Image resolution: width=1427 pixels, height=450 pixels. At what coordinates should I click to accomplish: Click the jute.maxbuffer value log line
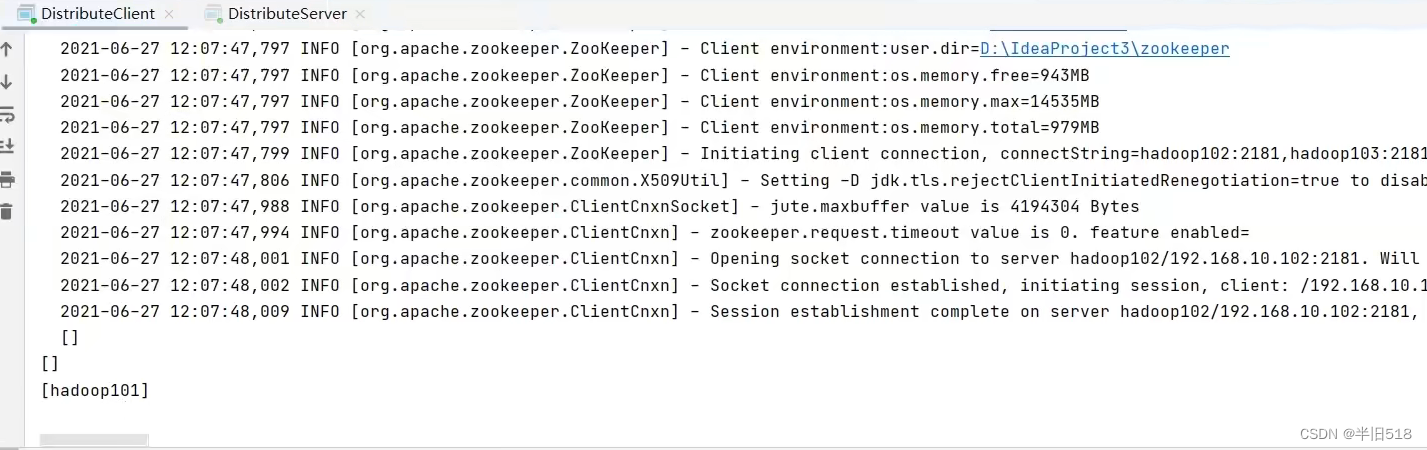600,206
